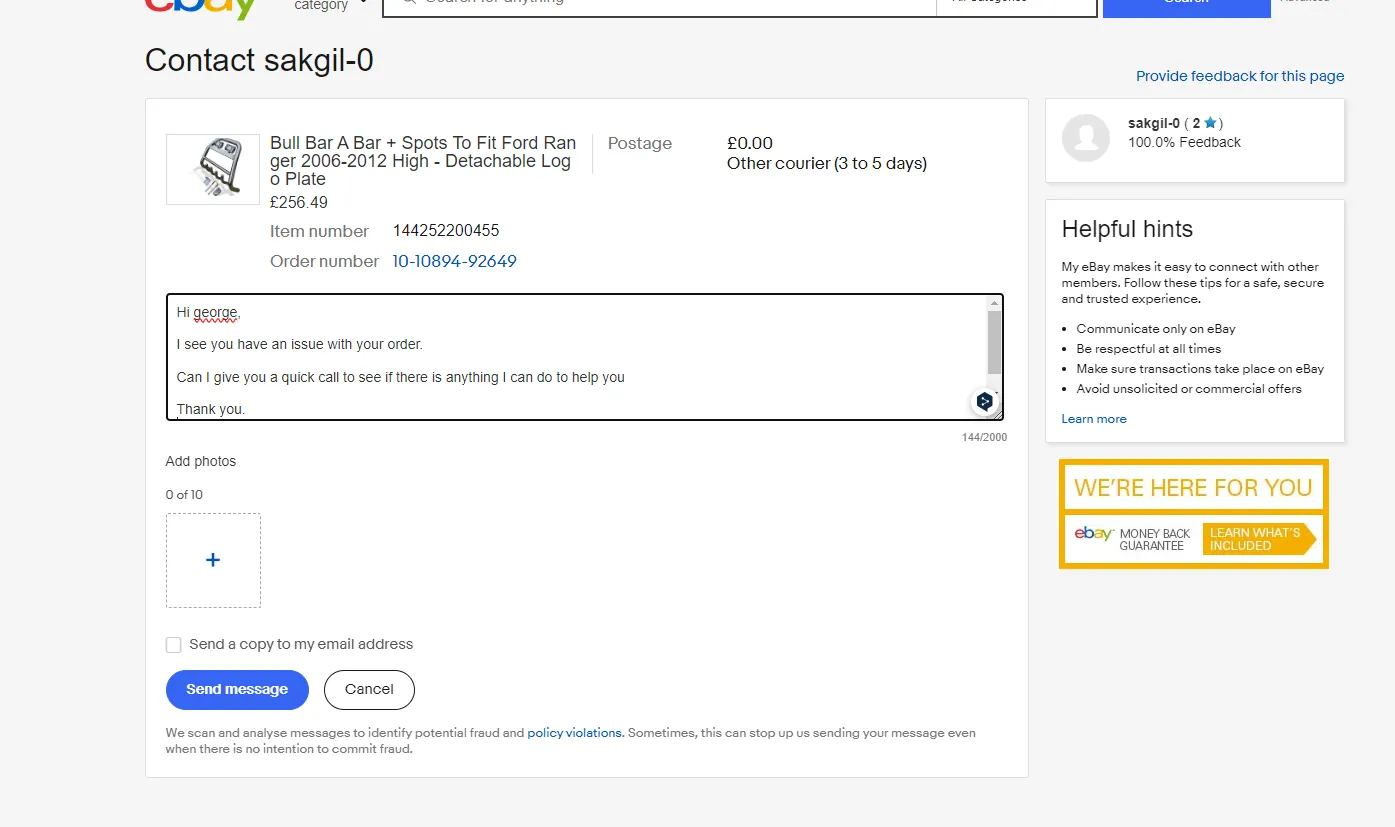1395x827 pixels.
Task: Tick Send a copy to my email address
Action: point(174,645)
